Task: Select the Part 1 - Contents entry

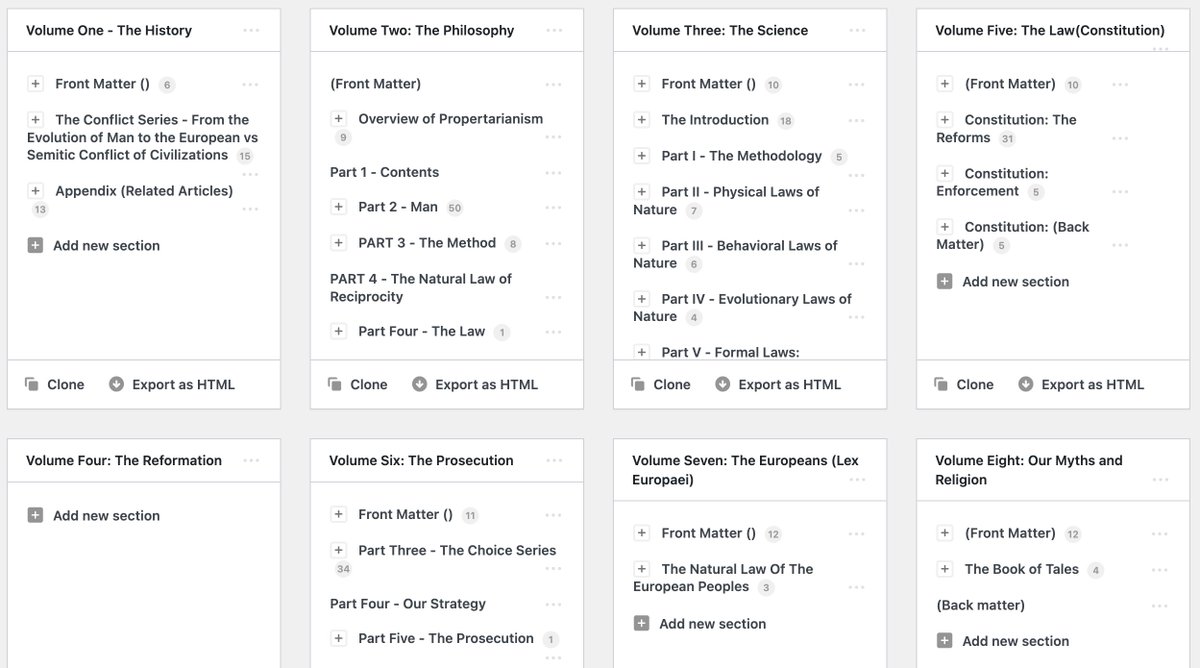Action: pyautogui.click(x=384, y=172)
